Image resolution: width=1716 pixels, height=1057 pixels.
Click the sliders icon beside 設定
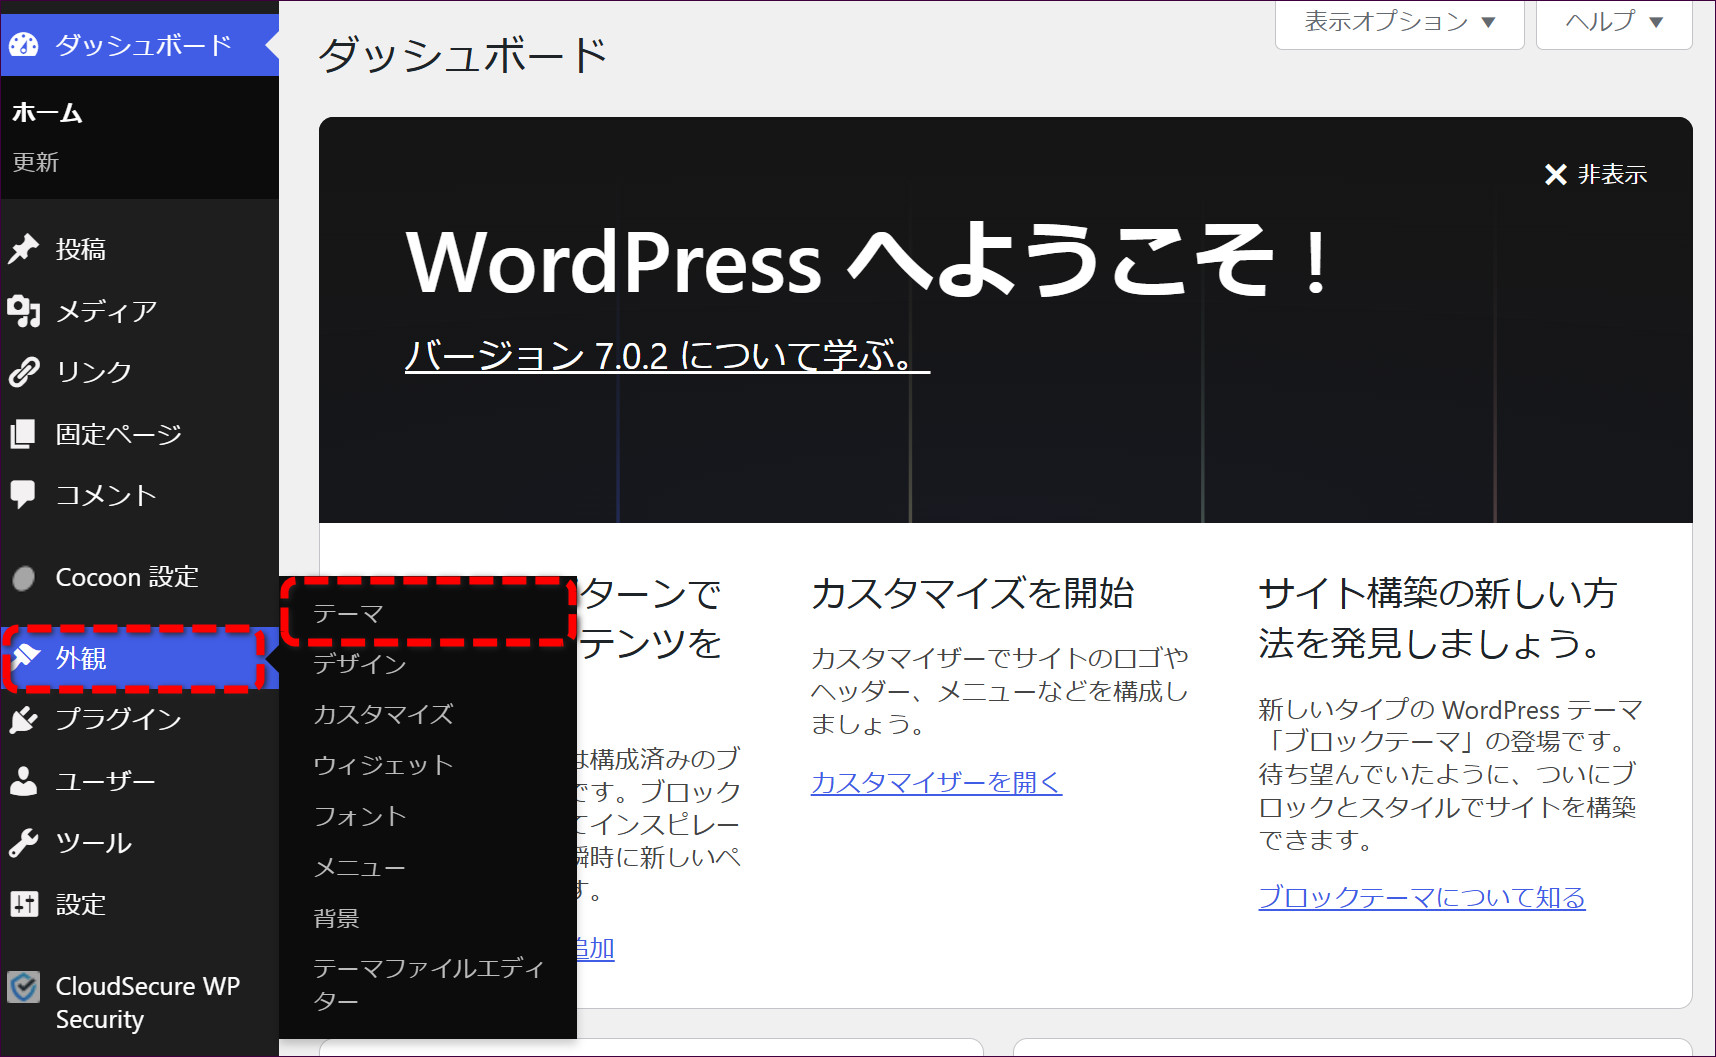coord(24,904)
